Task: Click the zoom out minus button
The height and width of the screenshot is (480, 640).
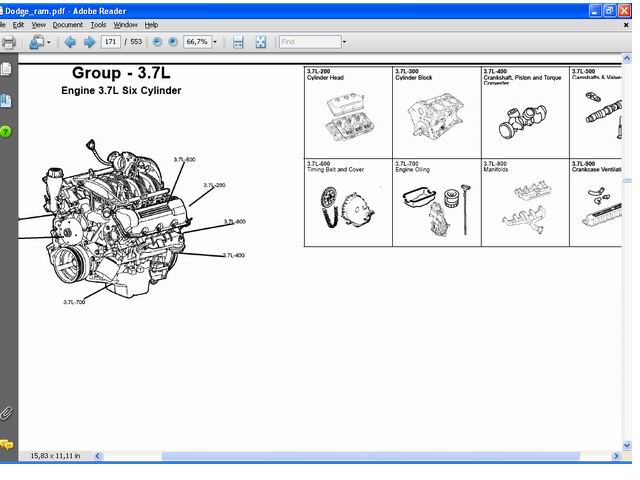Action: point(157,42)
